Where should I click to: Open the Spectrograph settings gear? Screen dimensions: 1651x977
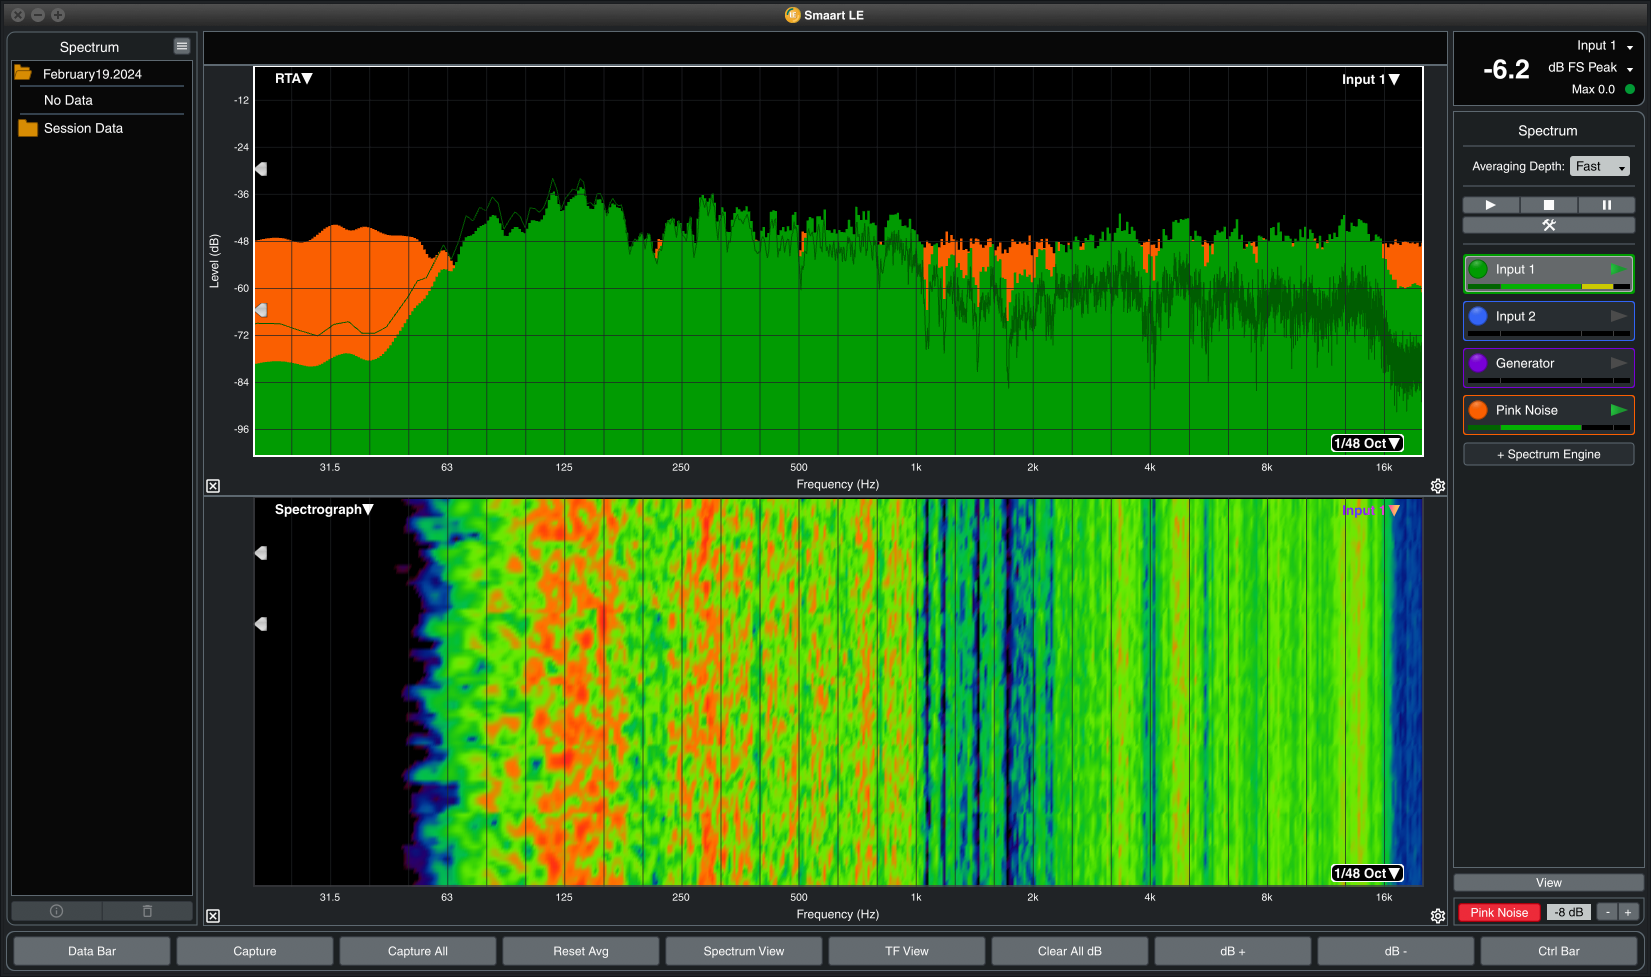tap(1438, 916)
